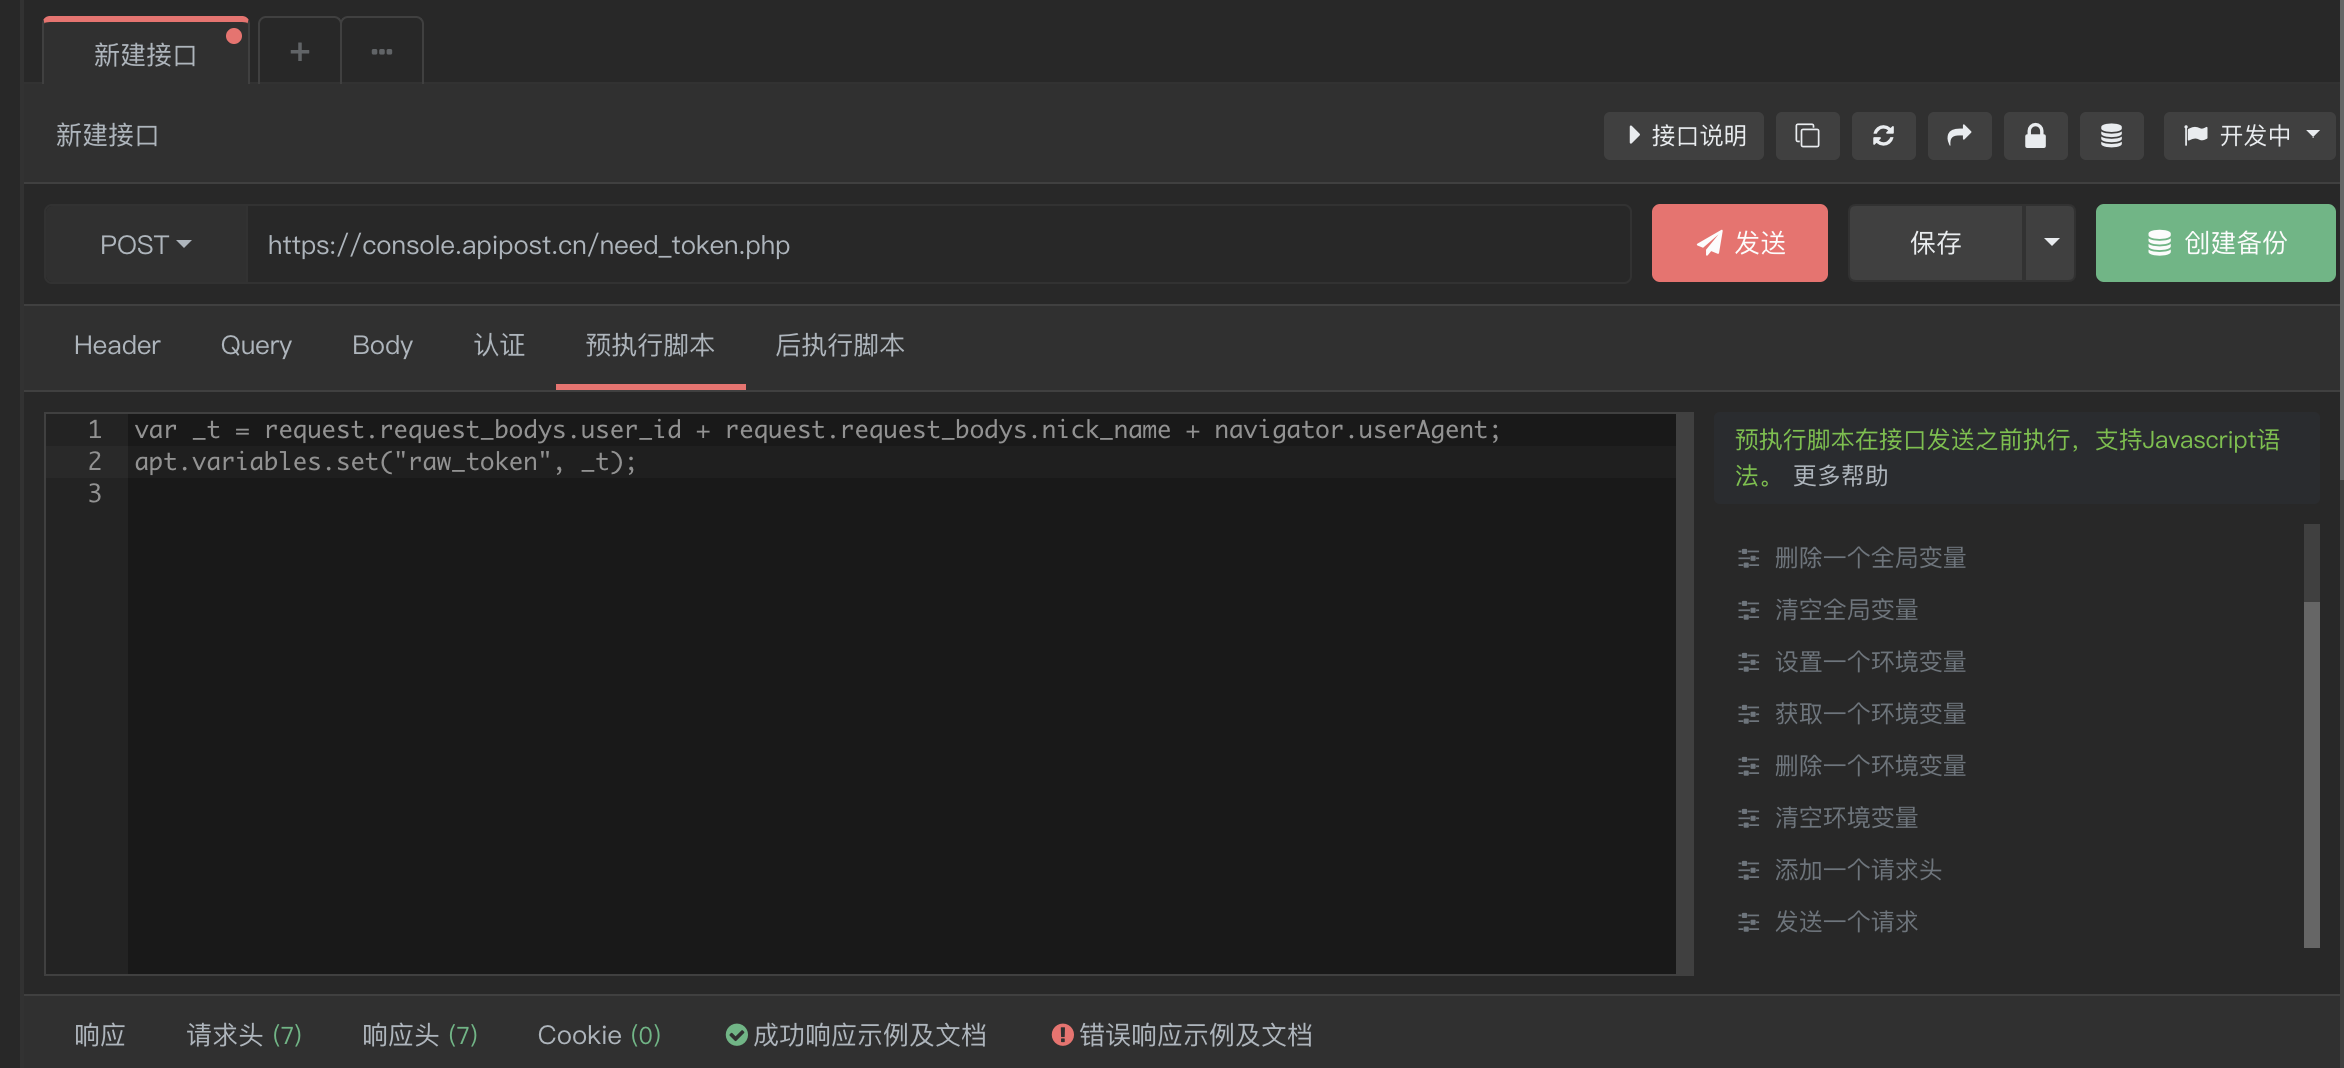The width and height of the screenshot is (2344, 1068).
Task: Click the copy interface icon
Action: 1807,135
